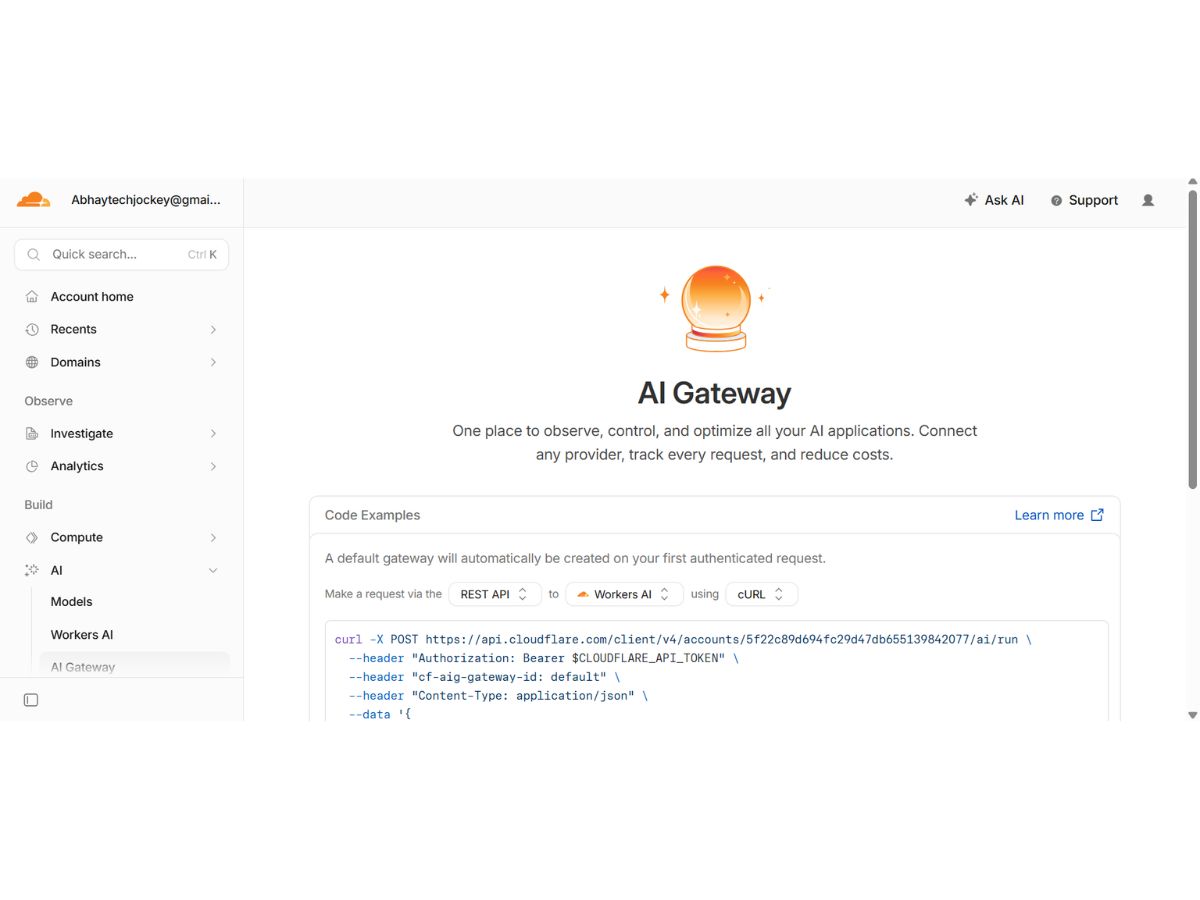
Task: Collapse sidebar using bottom panel icon
Action: tap(31, 700)
